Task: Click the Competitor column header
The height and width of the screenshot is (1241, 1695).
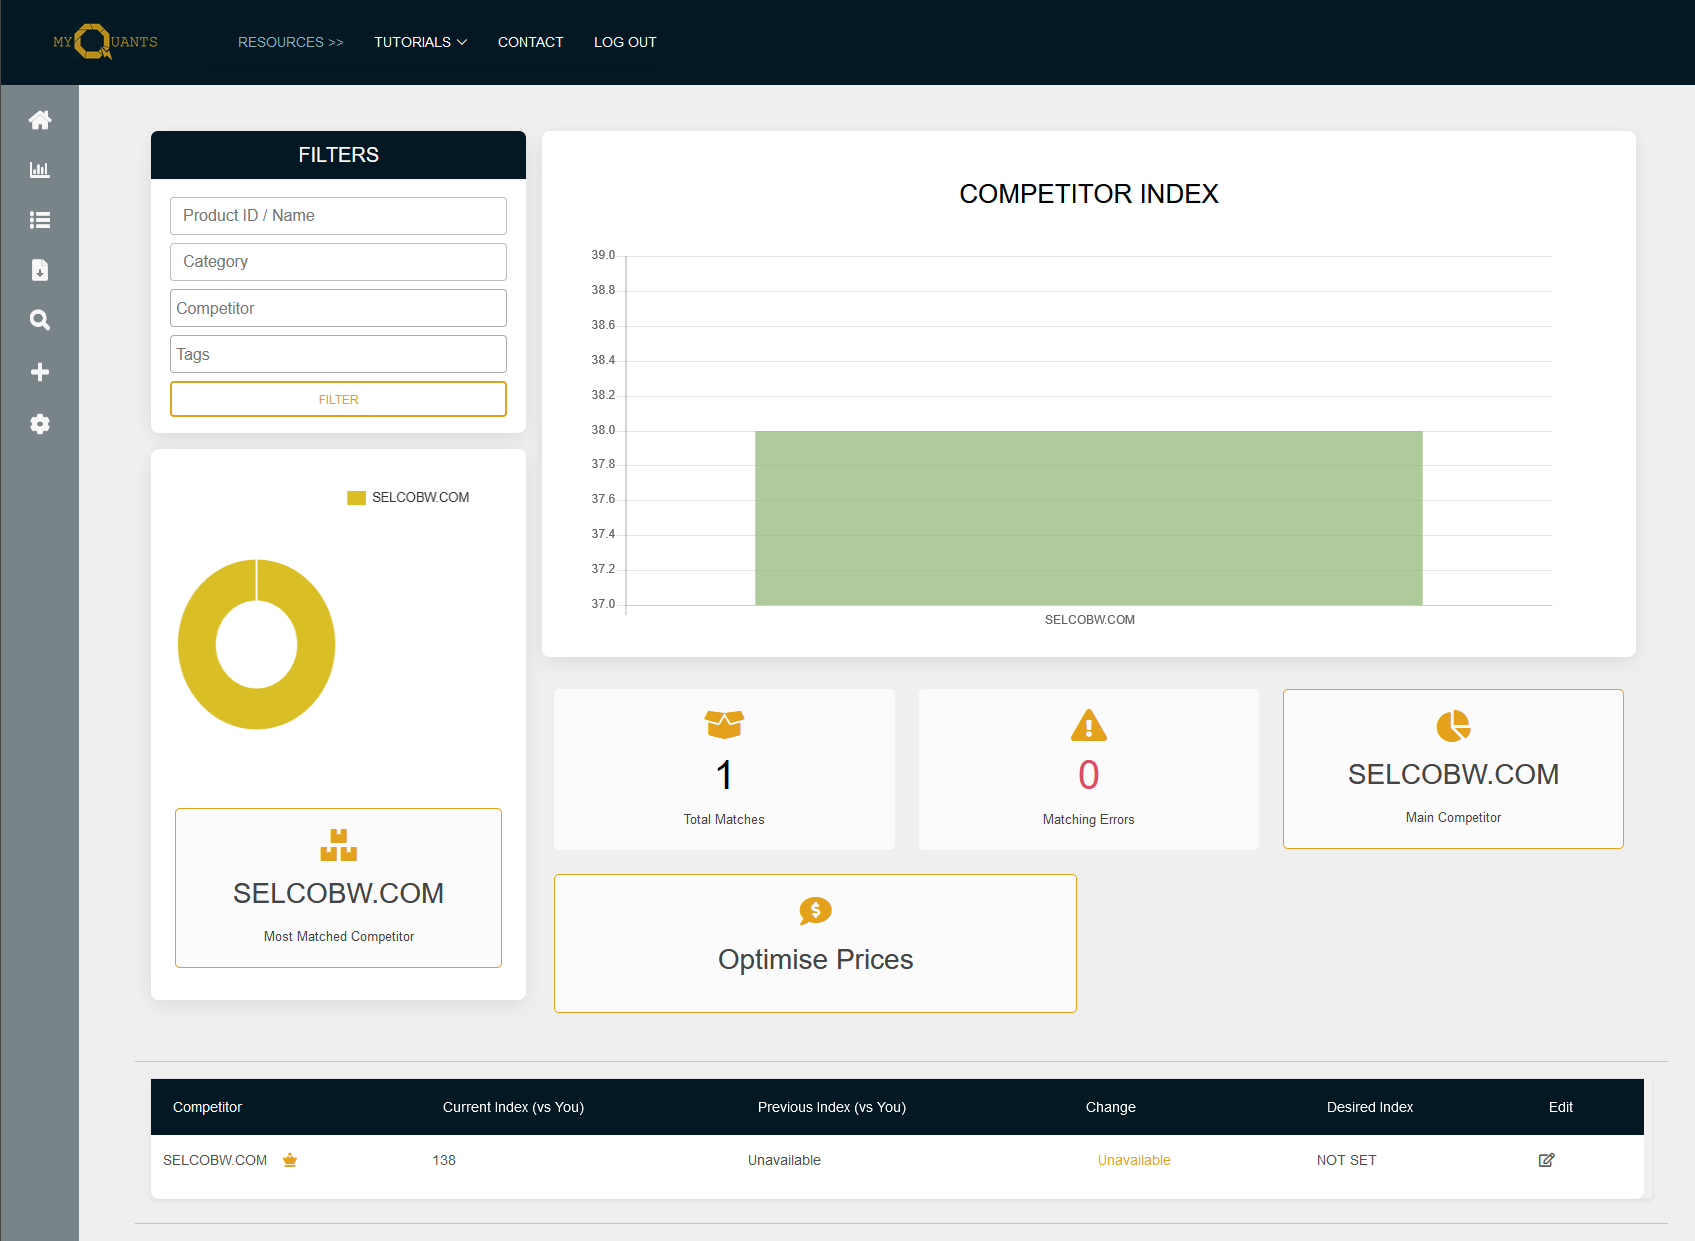Action: point(208,1107)
